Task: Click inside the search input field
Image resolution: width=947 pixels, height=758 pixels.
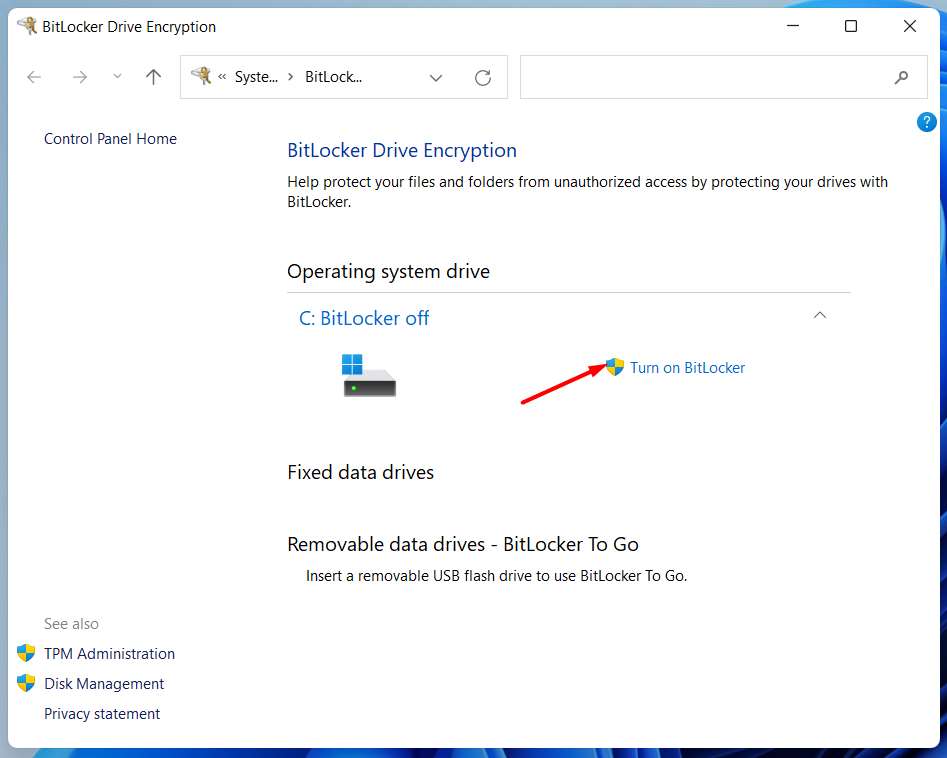Action: point(700,77)
